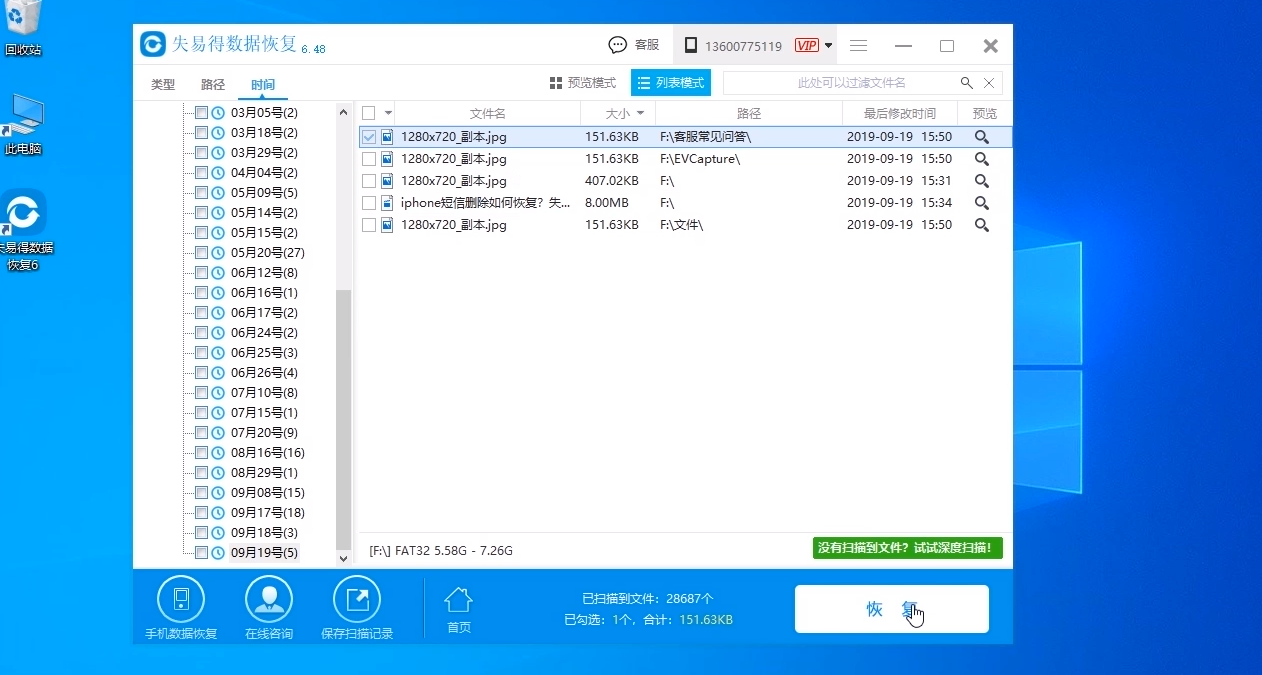Open the 大小 column sort dropdown arrow

click(640, 113)
